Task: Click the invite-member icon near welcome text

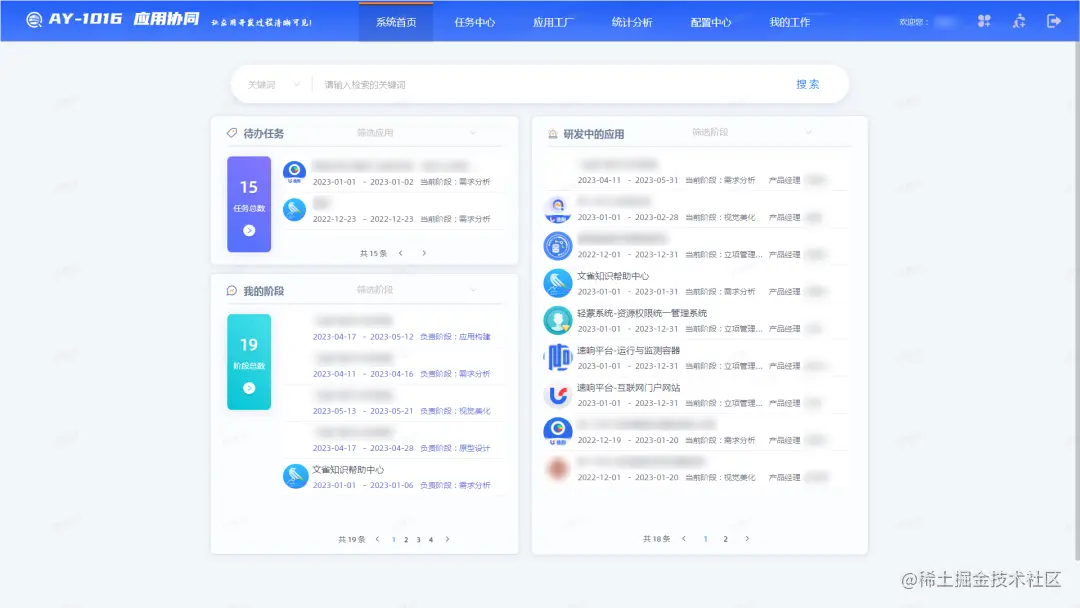Action: click(x=1019, y=20)
